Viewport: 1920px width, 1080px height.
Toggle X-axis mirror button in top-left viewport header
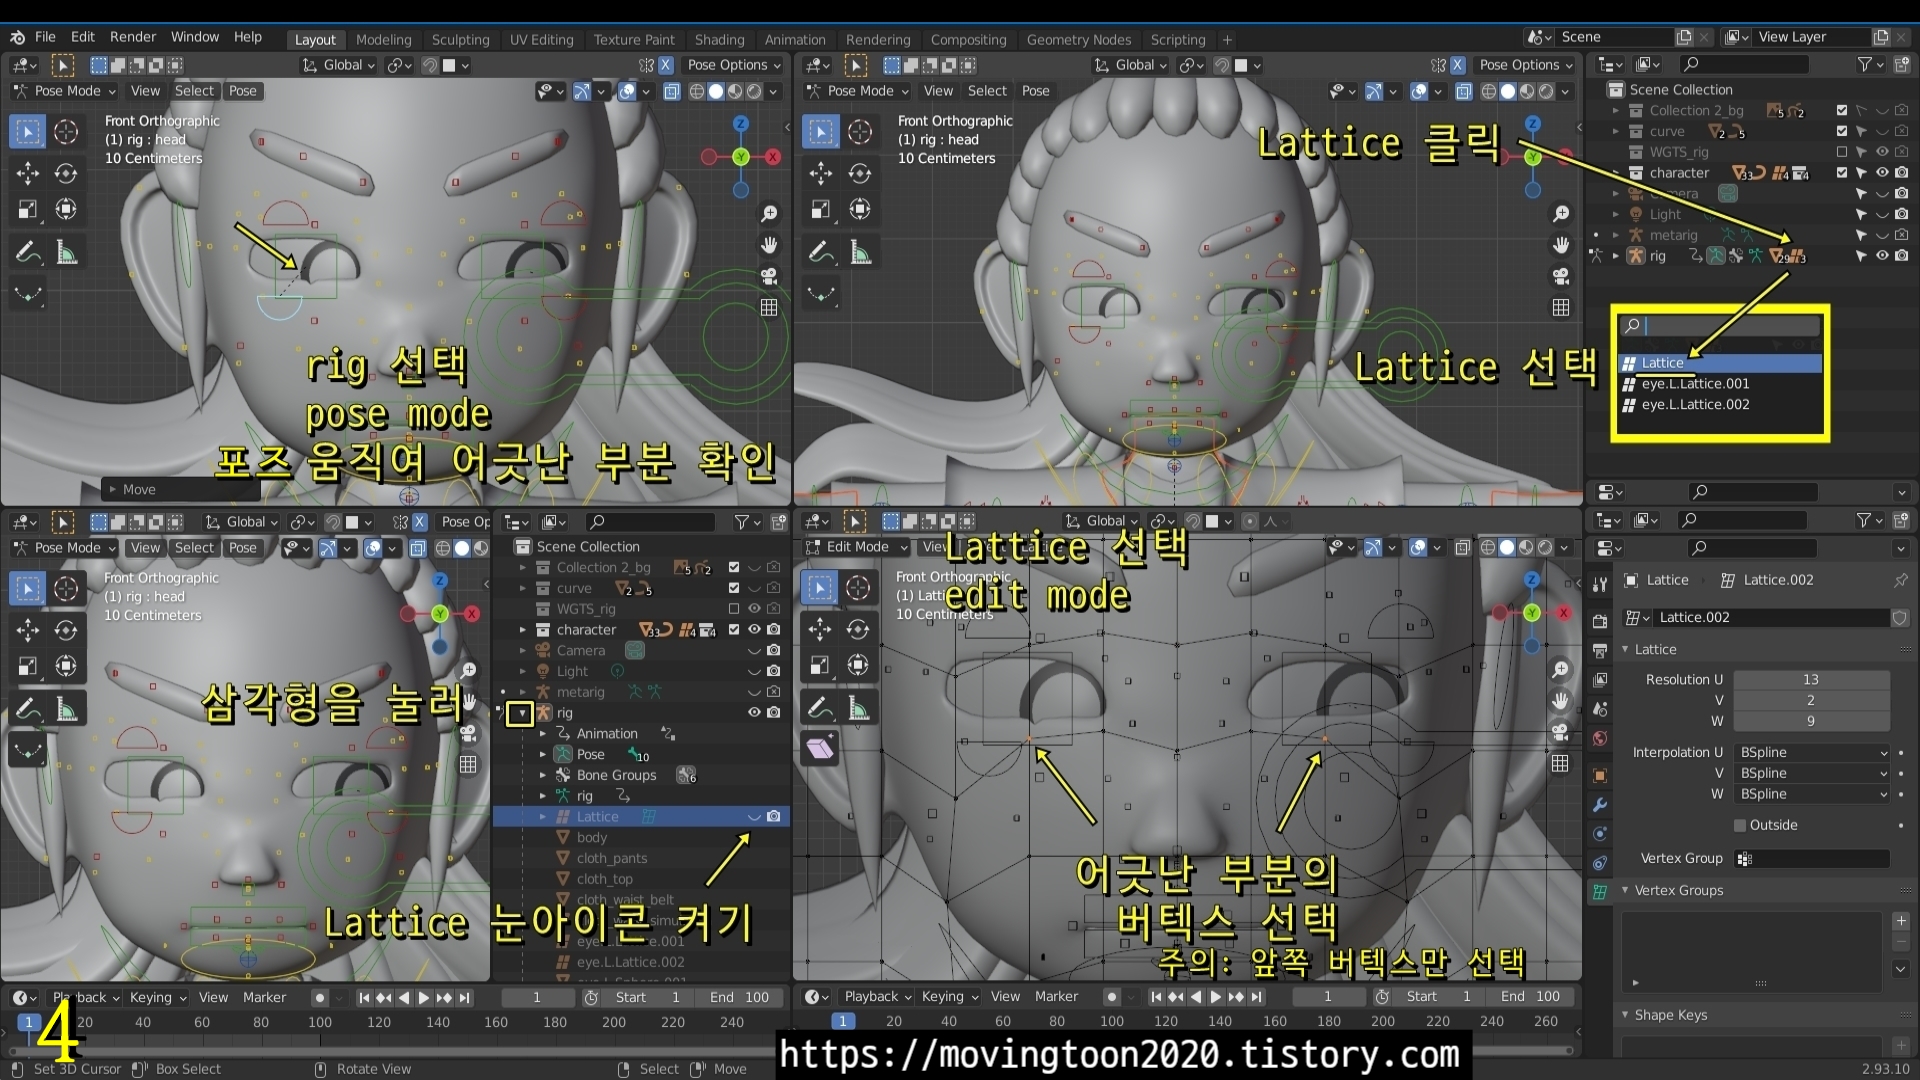[666, 65]
